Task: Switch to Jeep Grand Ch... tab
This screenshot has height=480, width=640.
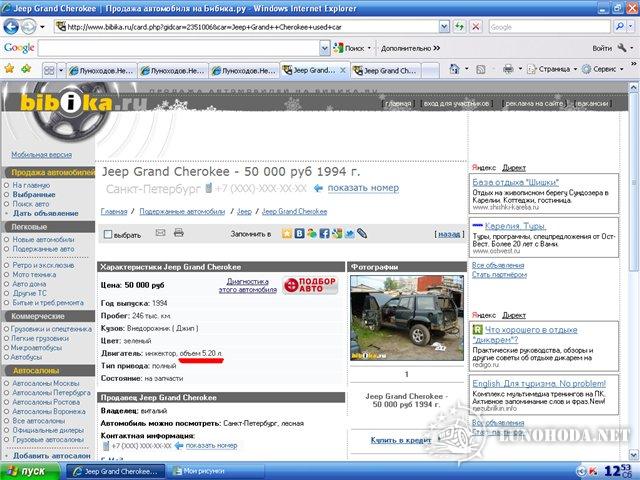Action: (386, 70)
